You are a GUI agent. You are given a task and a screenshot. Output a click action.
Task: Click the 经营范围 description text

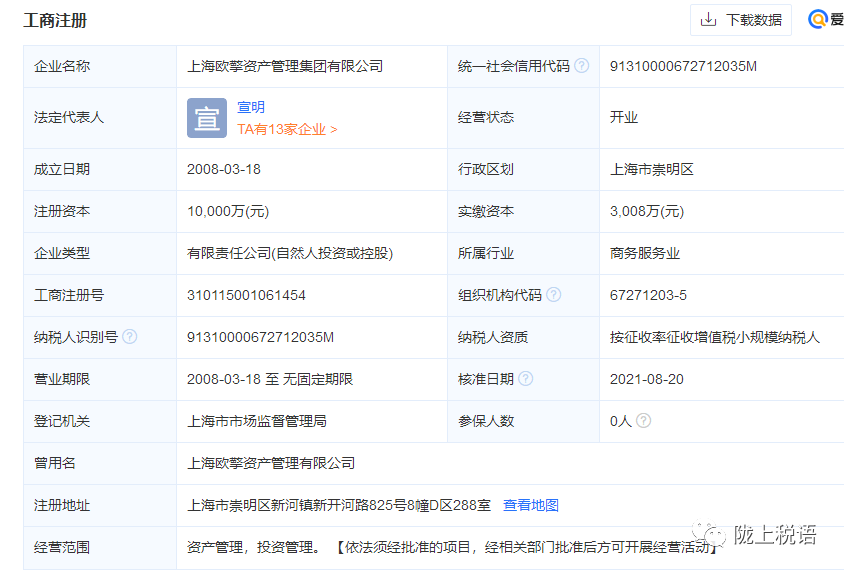[450, 547]
